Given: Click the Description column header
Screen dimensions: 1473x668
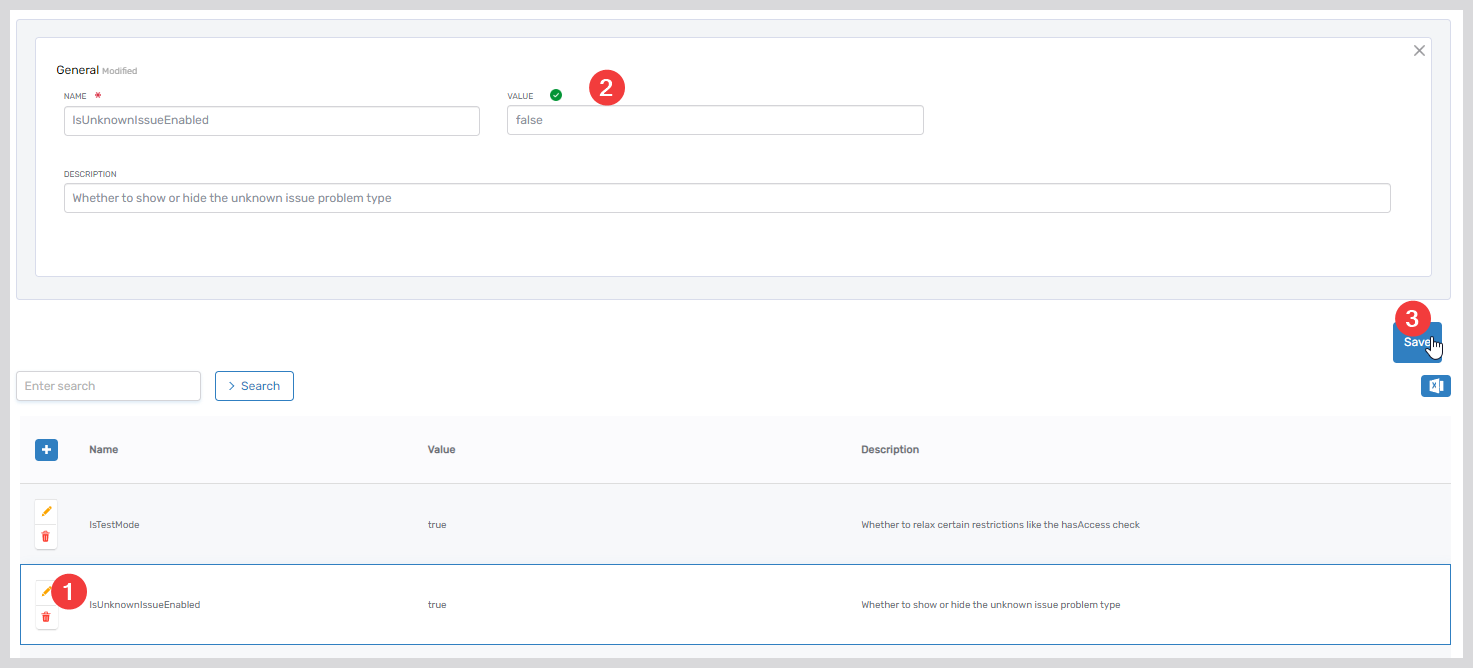Looking at the screenshot, I should pos(889,450).
